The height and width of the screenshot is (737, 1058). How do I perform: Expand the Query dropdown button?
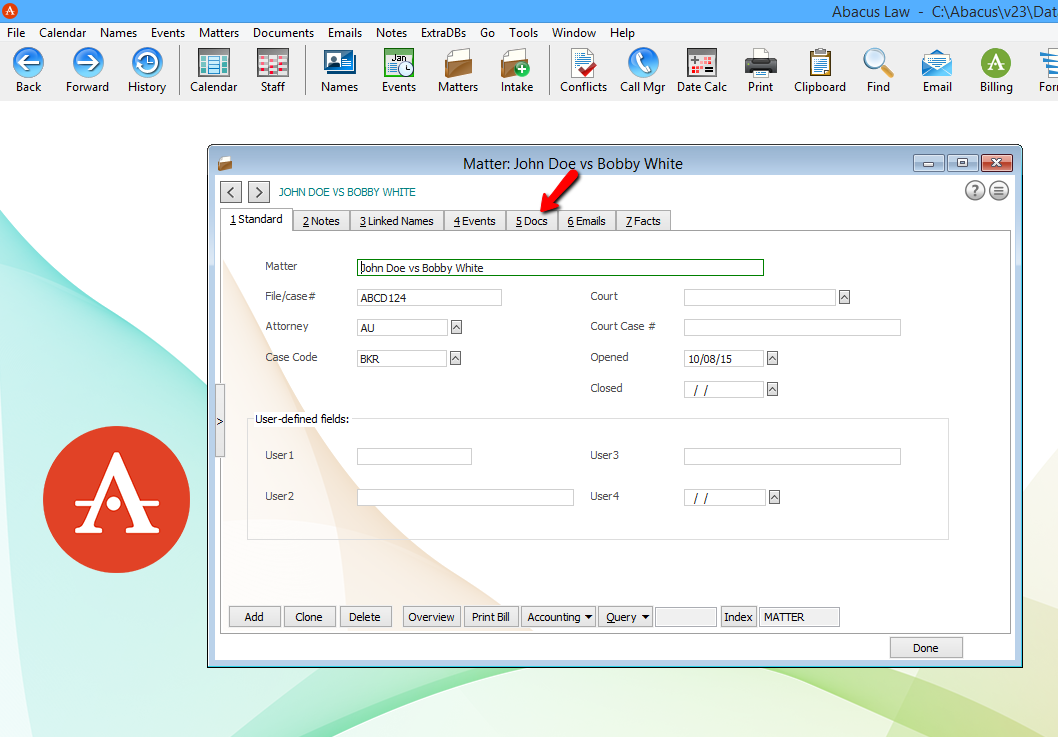click(625, 617)
